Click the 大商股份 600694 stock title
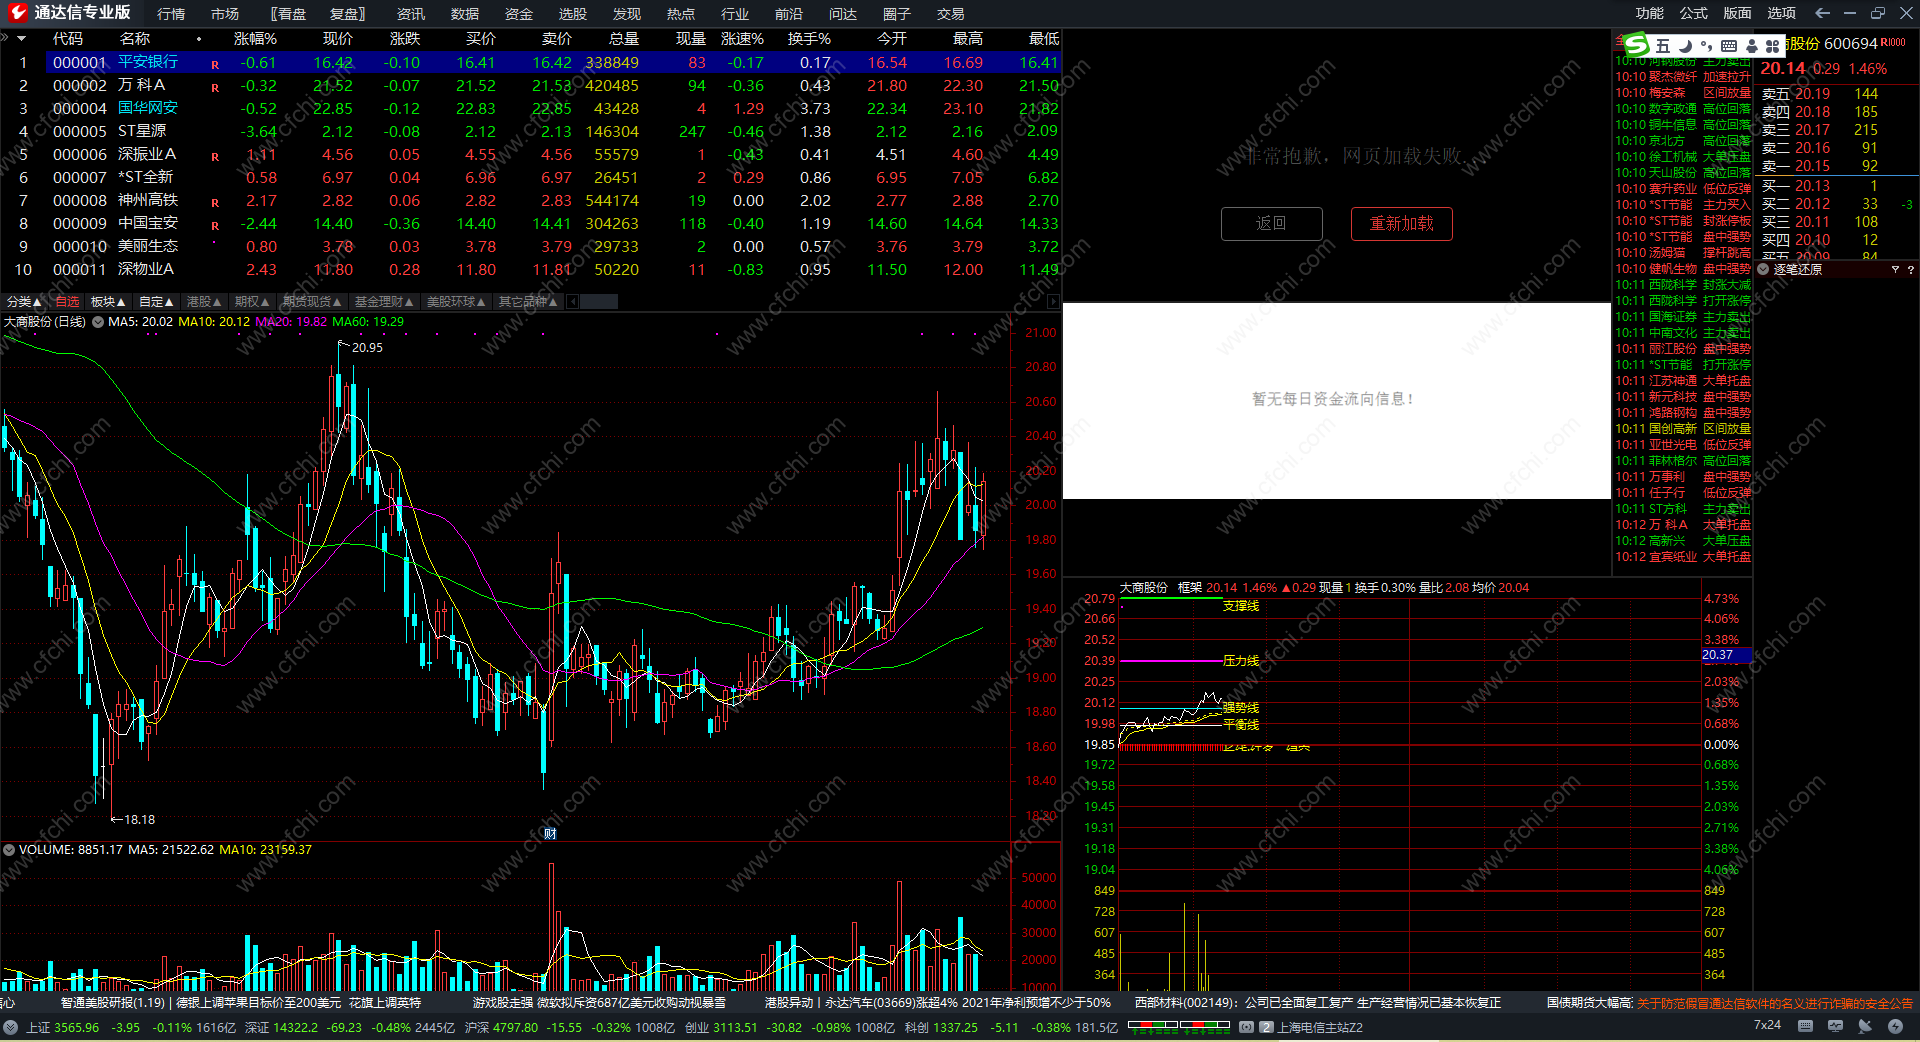The image size is (1920, 1042). [1832, 44]
